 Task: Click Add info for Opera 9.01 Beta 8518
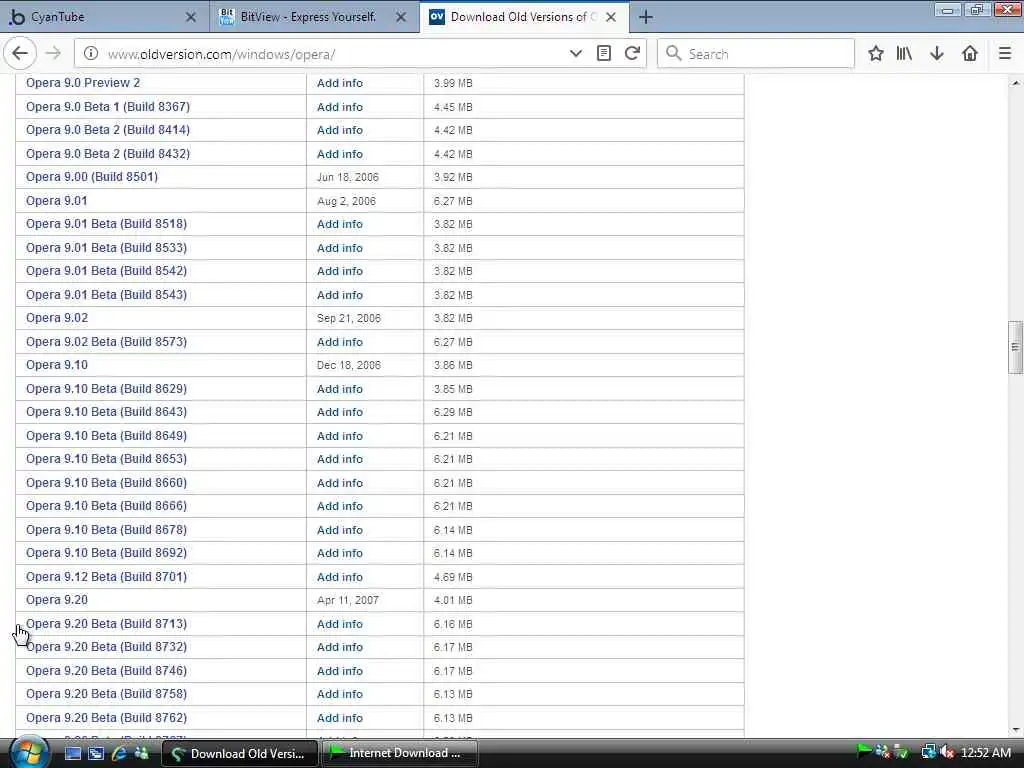pos(340,224)
